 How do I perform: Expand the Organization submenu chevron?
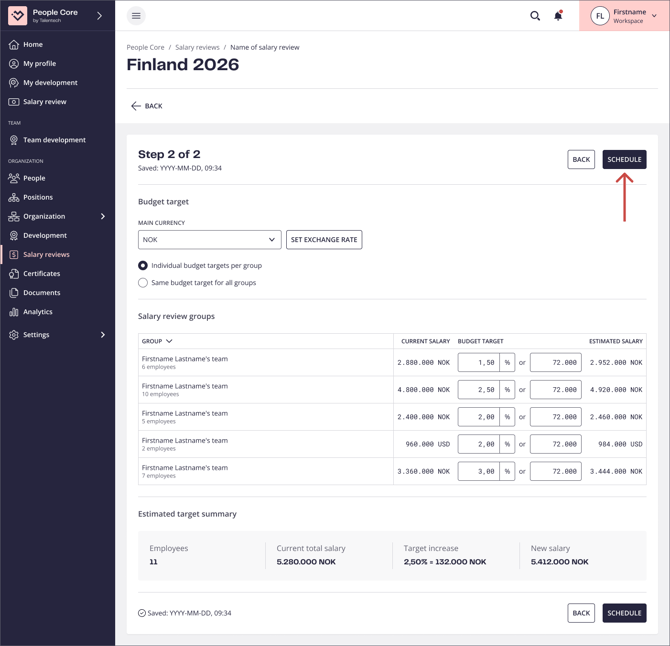[102, 216]
